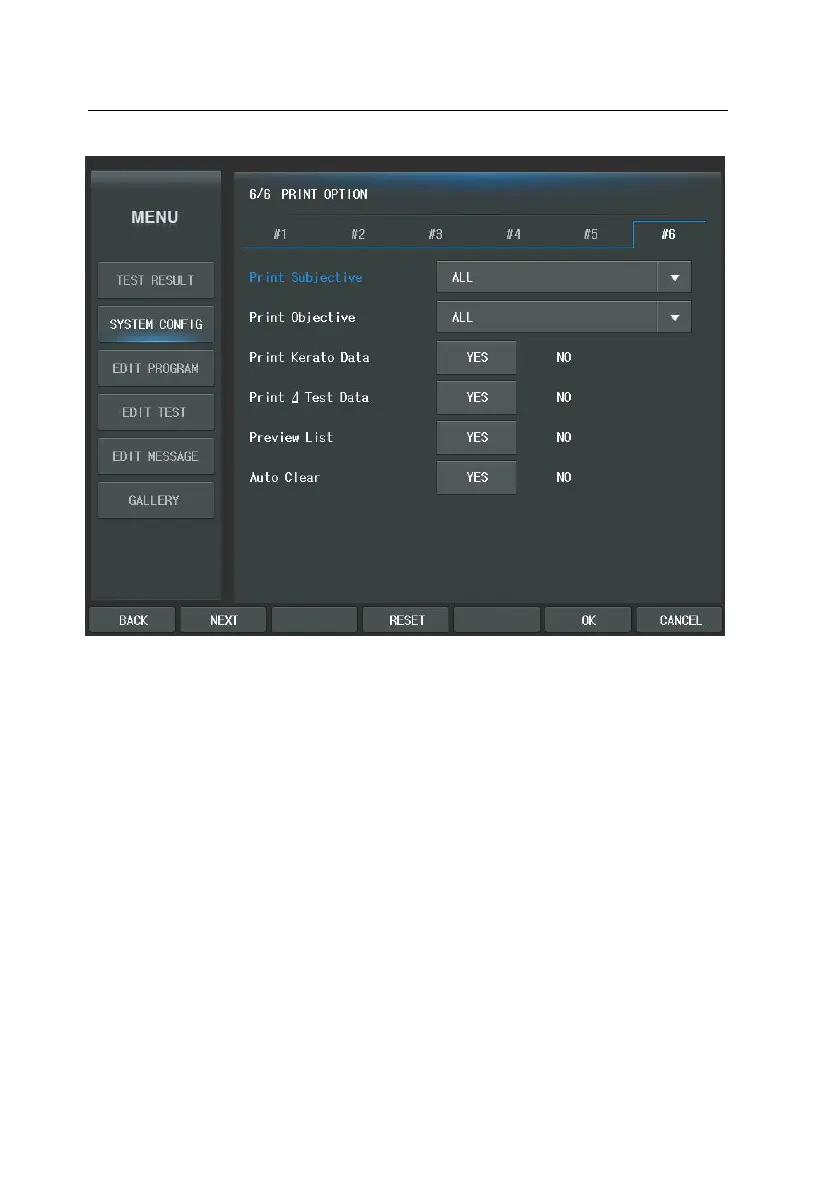Expand the Print Objective dropdown arrow
The height and width of the screenshot is (1191, 839).
(674, 317)
